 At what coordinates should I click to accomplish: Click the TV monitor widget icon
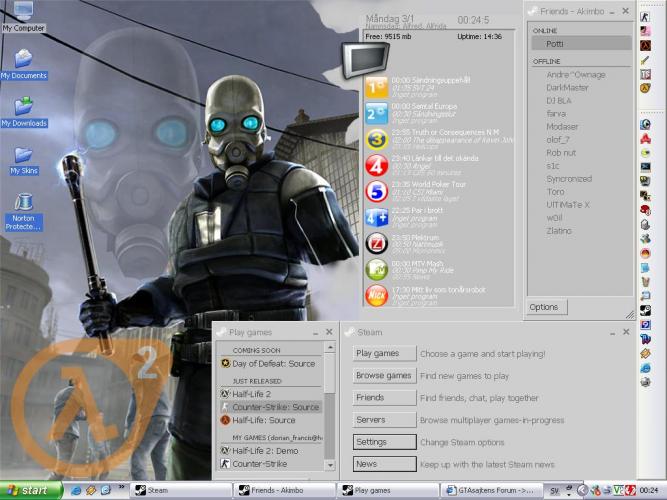click(x=358, y=61)
